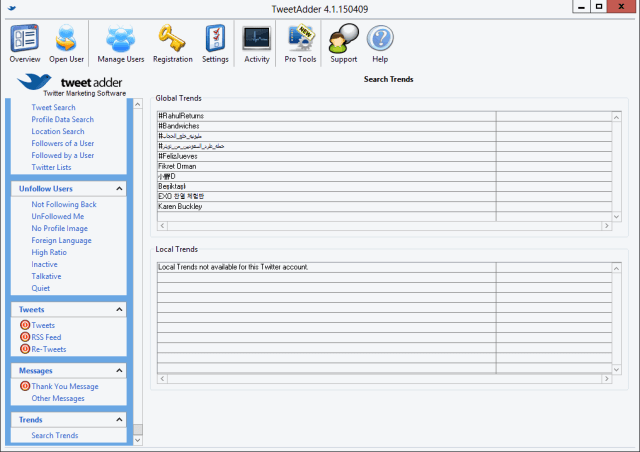Select No Profile Image filter
This screenshot has width=640, height=452.
click(60, 228)
